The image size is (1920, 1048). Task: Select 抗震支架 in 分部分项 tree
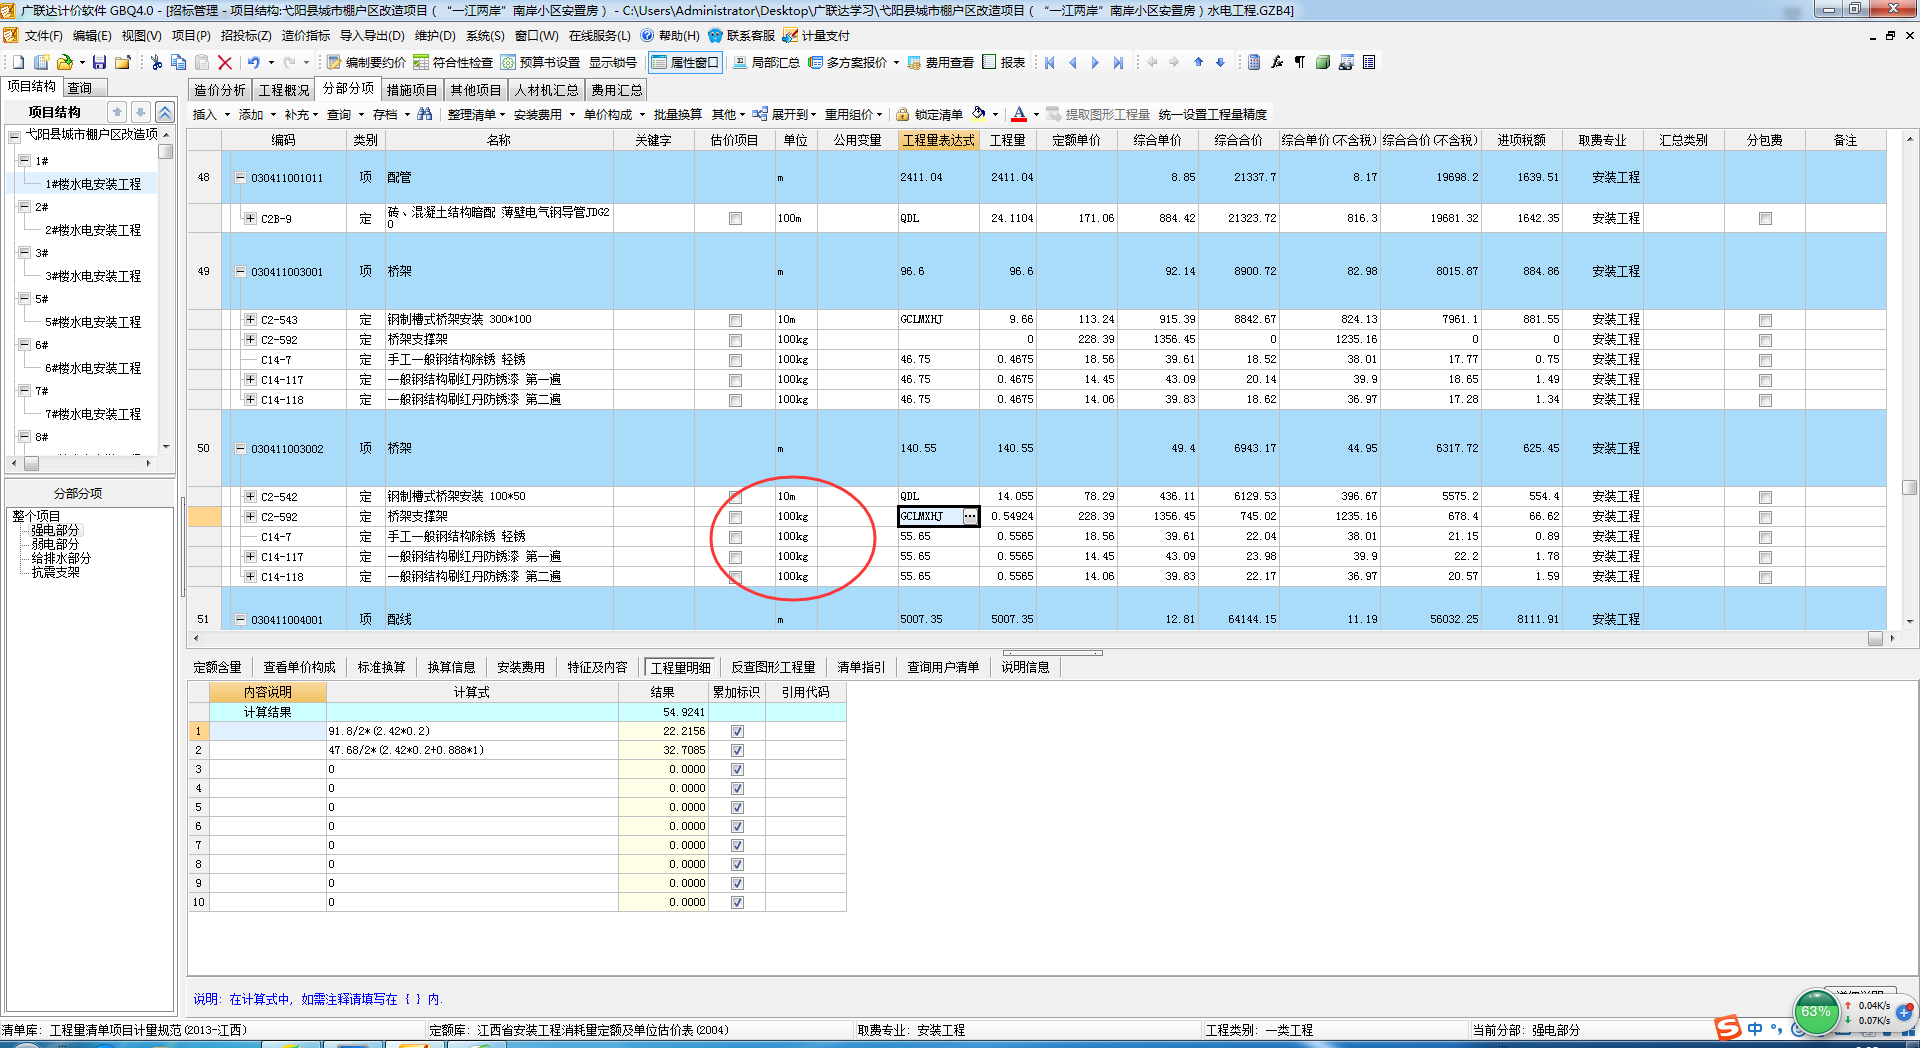tap(55, 572)
